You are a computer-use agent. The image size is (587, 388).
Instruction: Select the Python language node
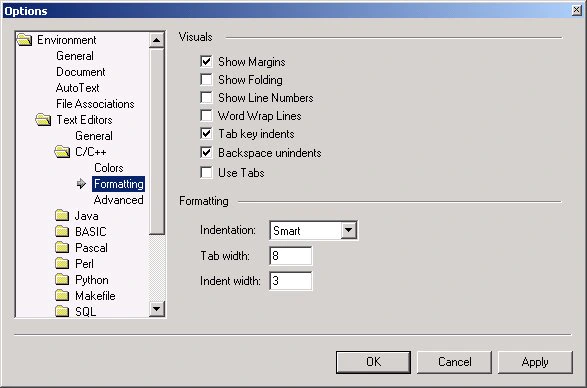pos(92,280)
